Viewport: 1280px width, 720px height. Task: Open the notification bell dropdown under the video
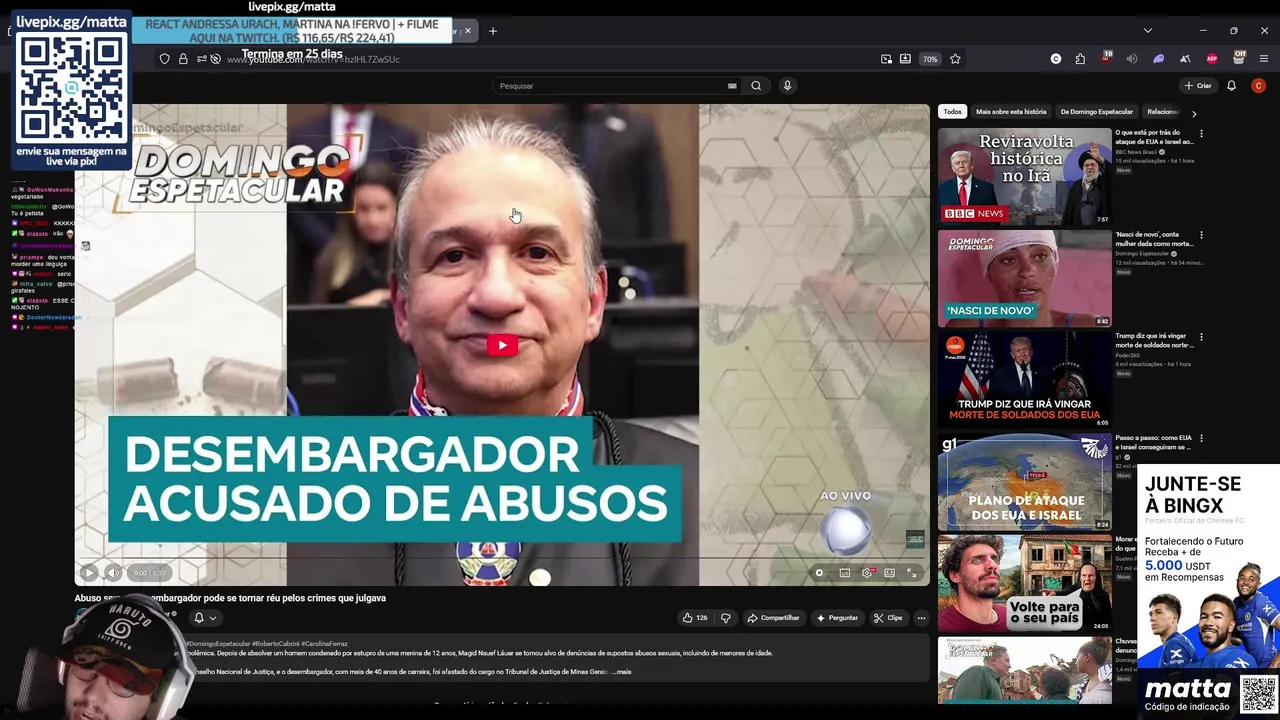[x=204, y=618]
